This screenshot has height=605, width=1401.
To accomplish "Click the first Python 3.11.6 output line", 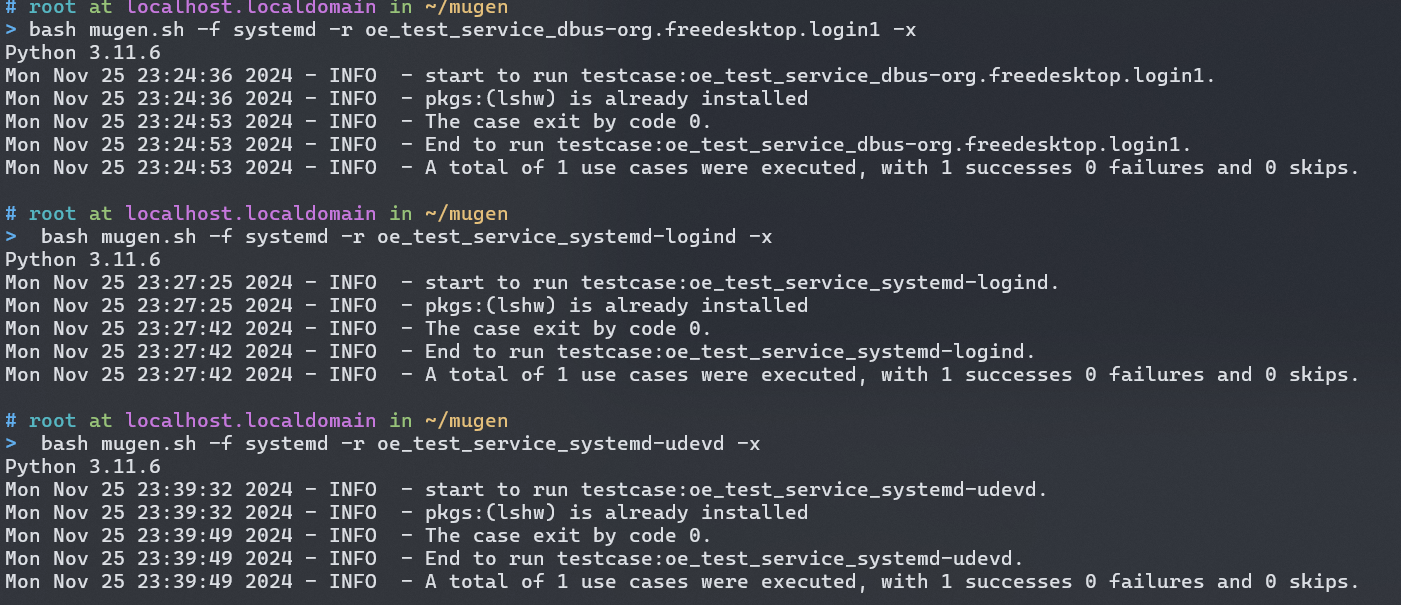I will [83, 53].
